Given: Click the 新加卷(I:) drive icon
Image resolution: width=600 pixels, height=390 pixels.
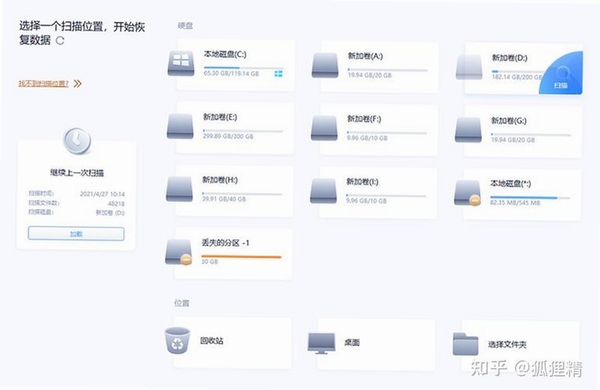Looking at the screenshot, I should coord(324,191).
